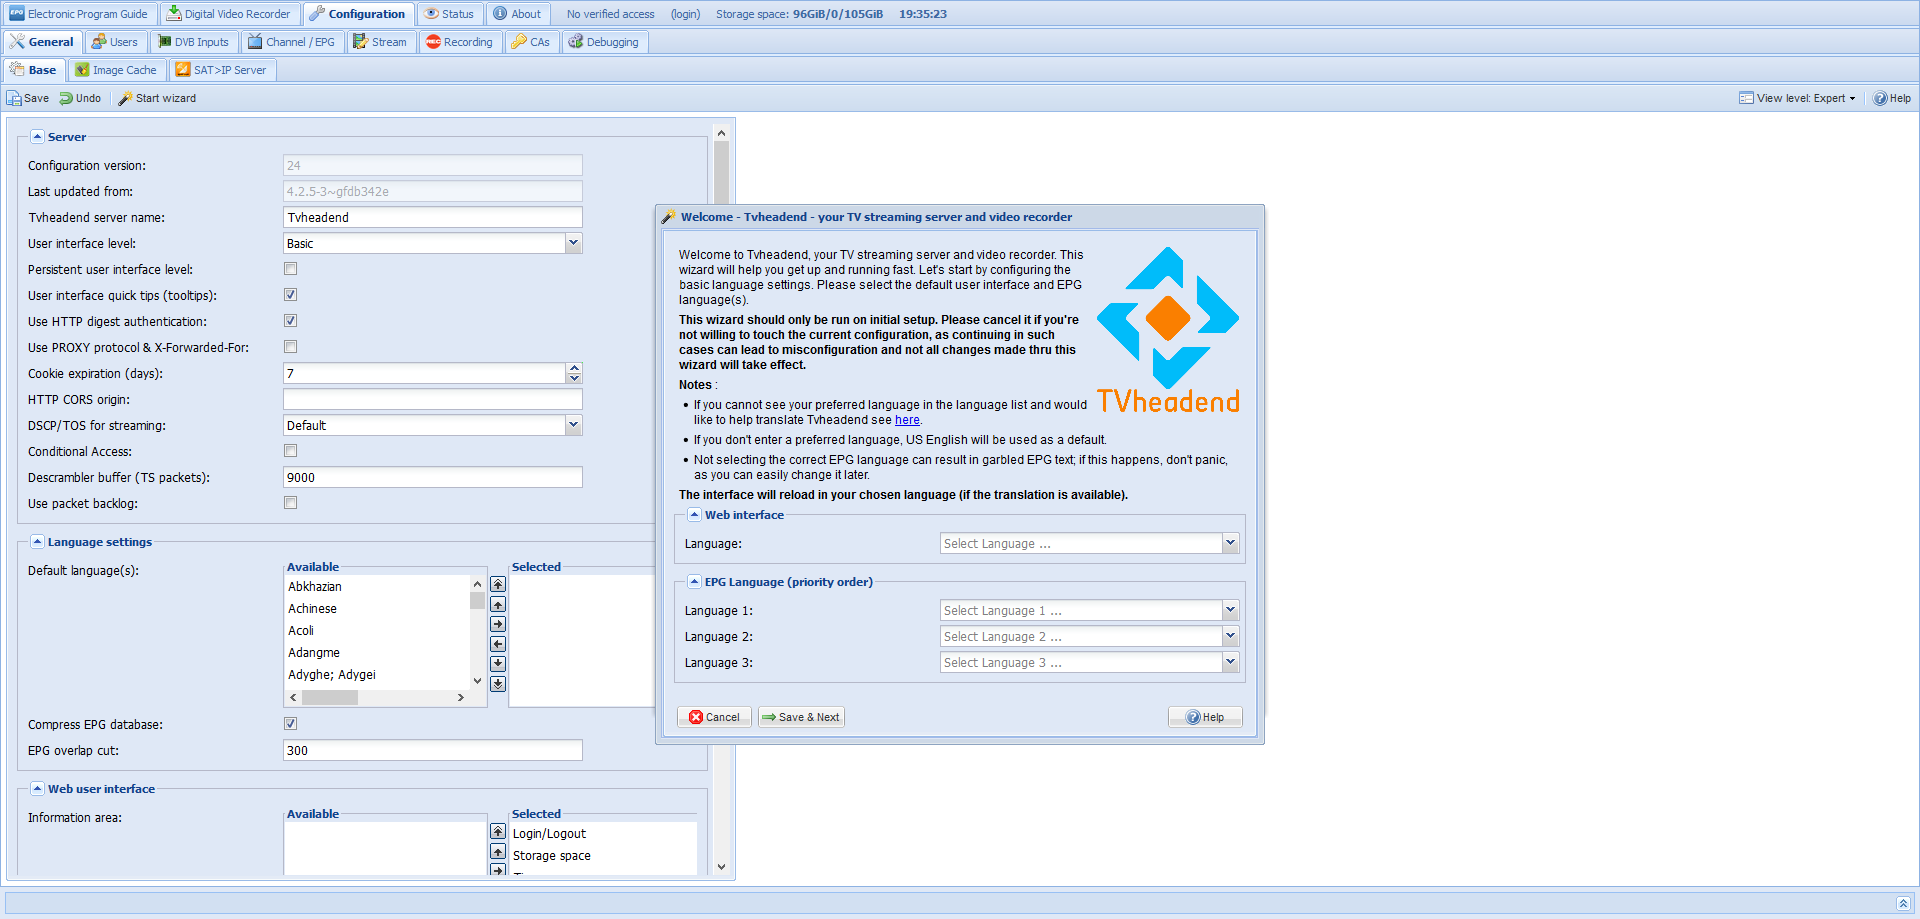Click the Configuration wrench icon

point(317,14)
